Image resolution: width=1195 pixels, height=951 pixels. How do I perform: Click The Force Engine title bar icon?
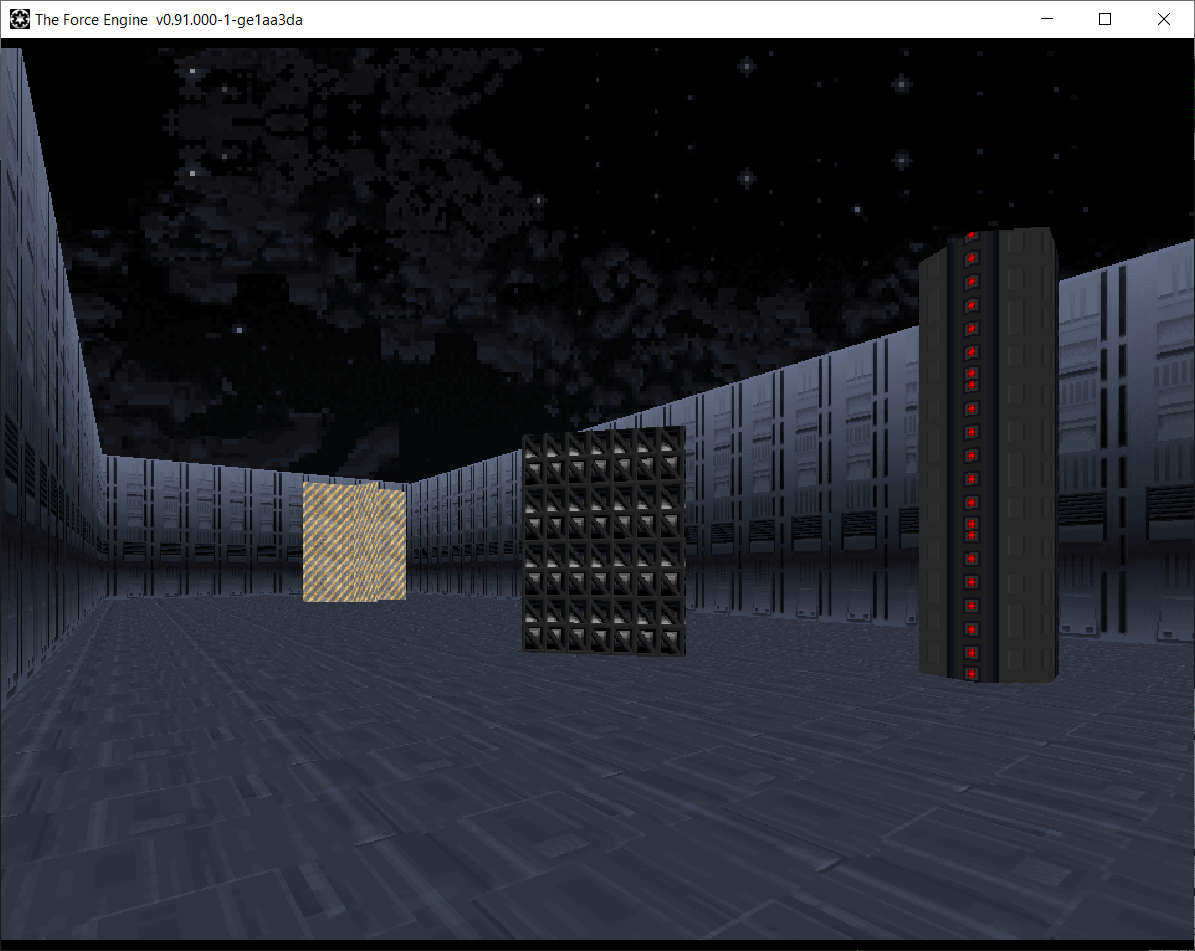(x=20, y=19)
